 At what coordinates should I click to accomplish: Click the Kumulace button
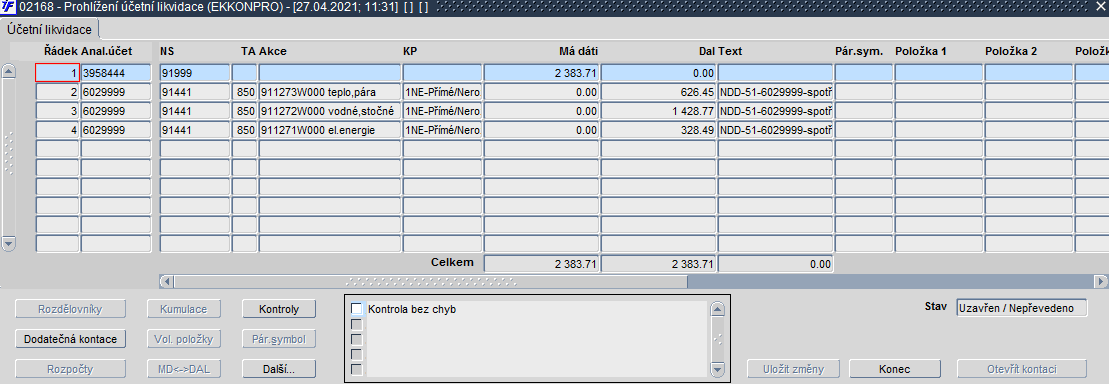(184, 309)
